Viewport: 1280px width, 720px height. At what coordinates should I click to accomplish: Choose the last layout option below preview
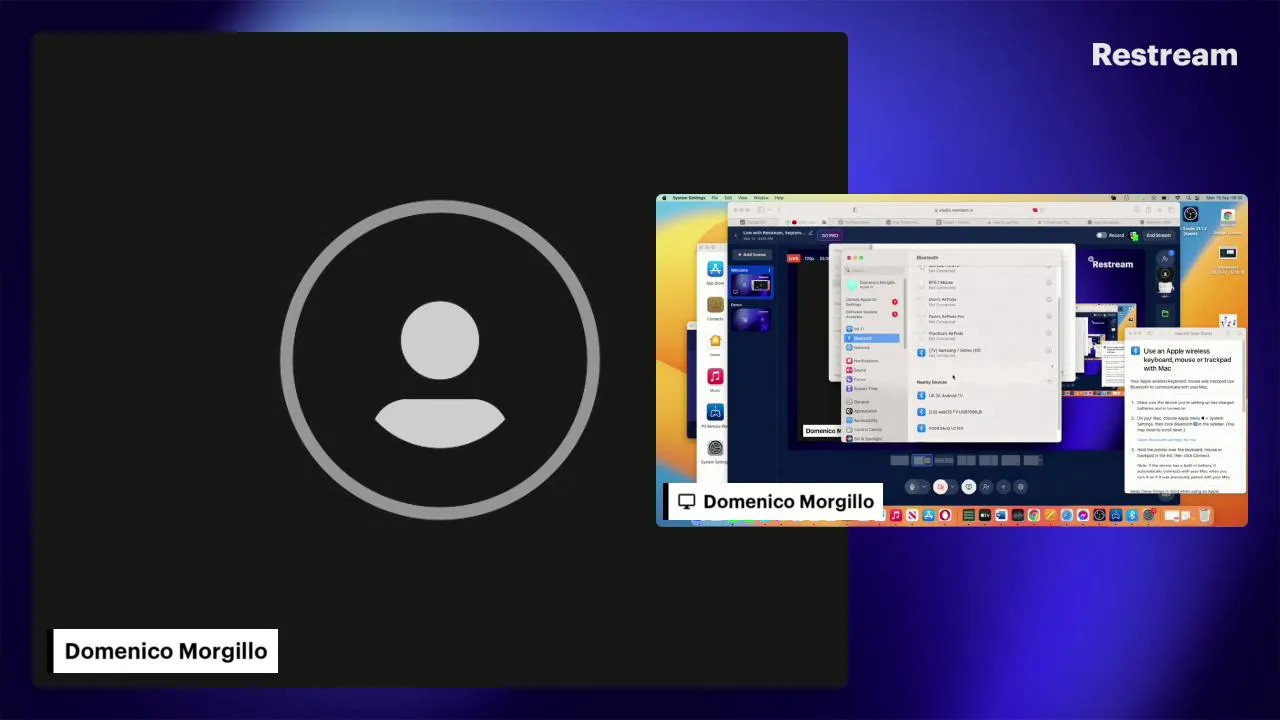click(1033, 460)
